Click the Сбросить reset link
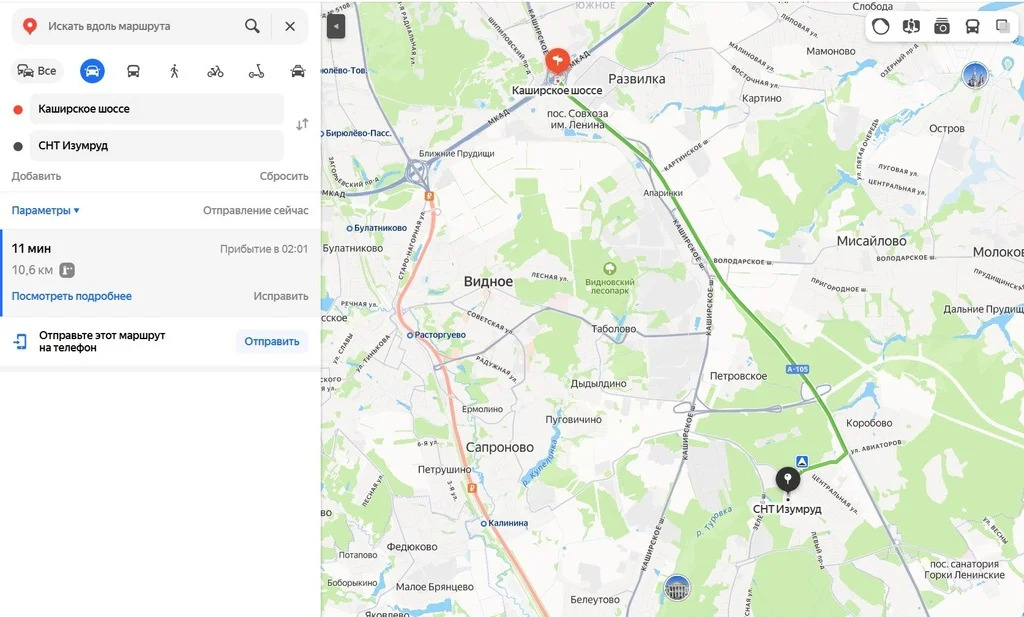This screenshot has width=1024, height=617. pos(284,176)
